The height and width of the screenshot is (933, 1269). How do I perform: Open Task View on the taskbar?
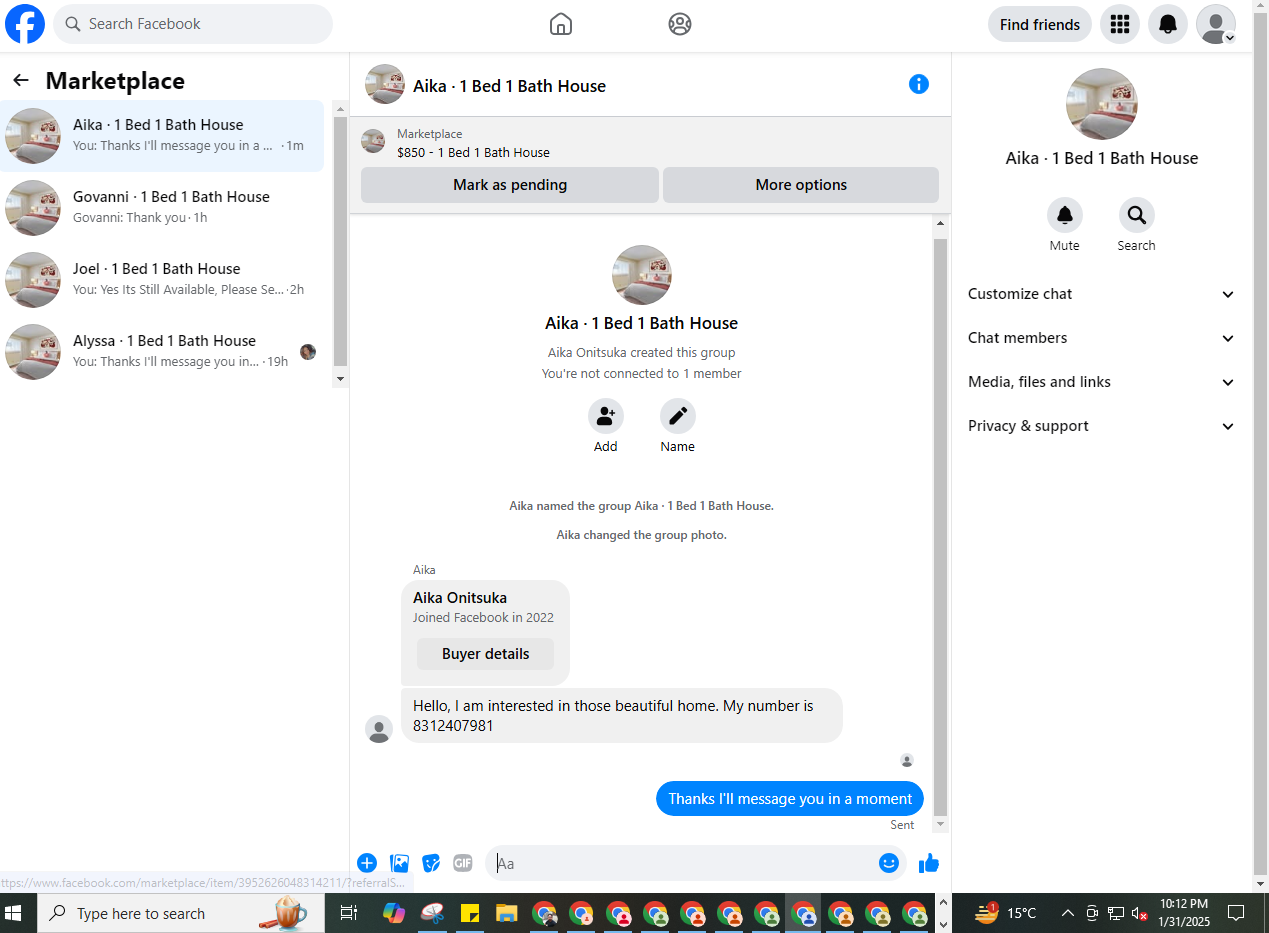click(348, 913)
